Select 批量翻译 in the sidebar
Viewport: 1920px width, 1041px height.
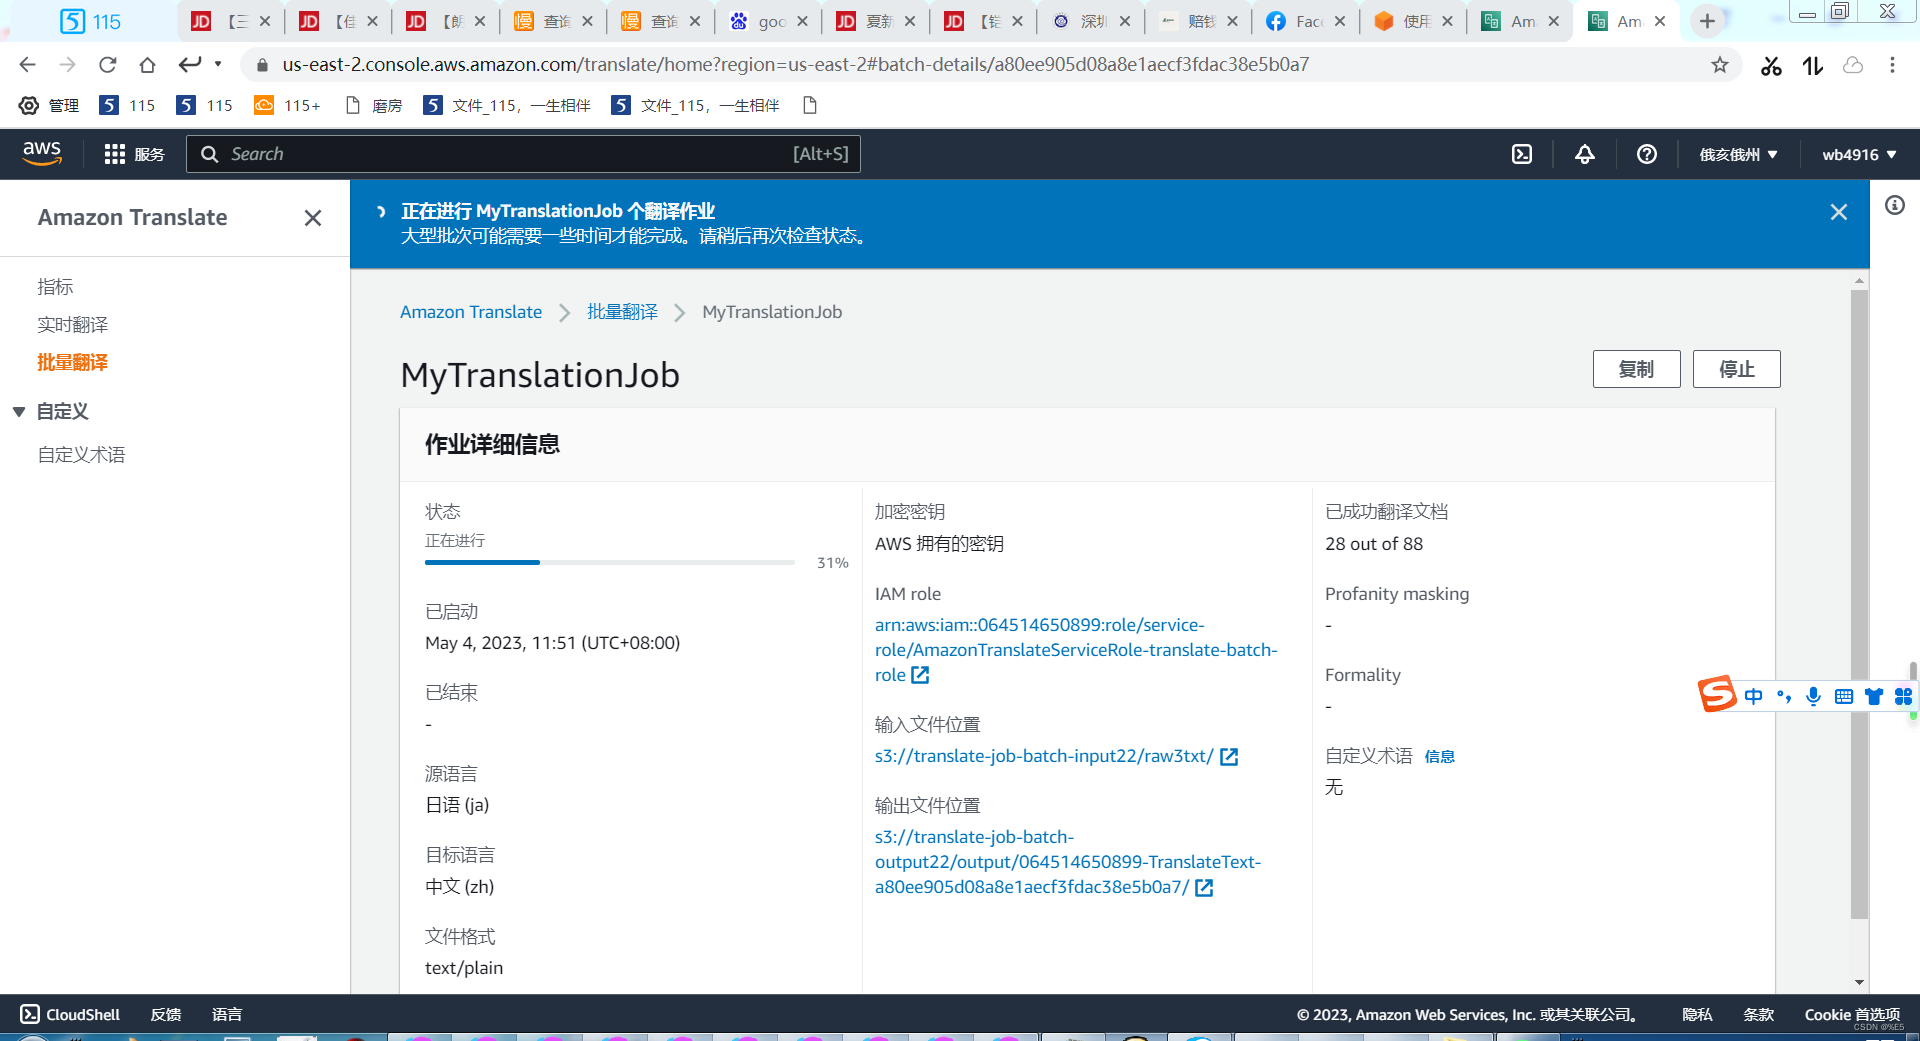click(73, 362)
